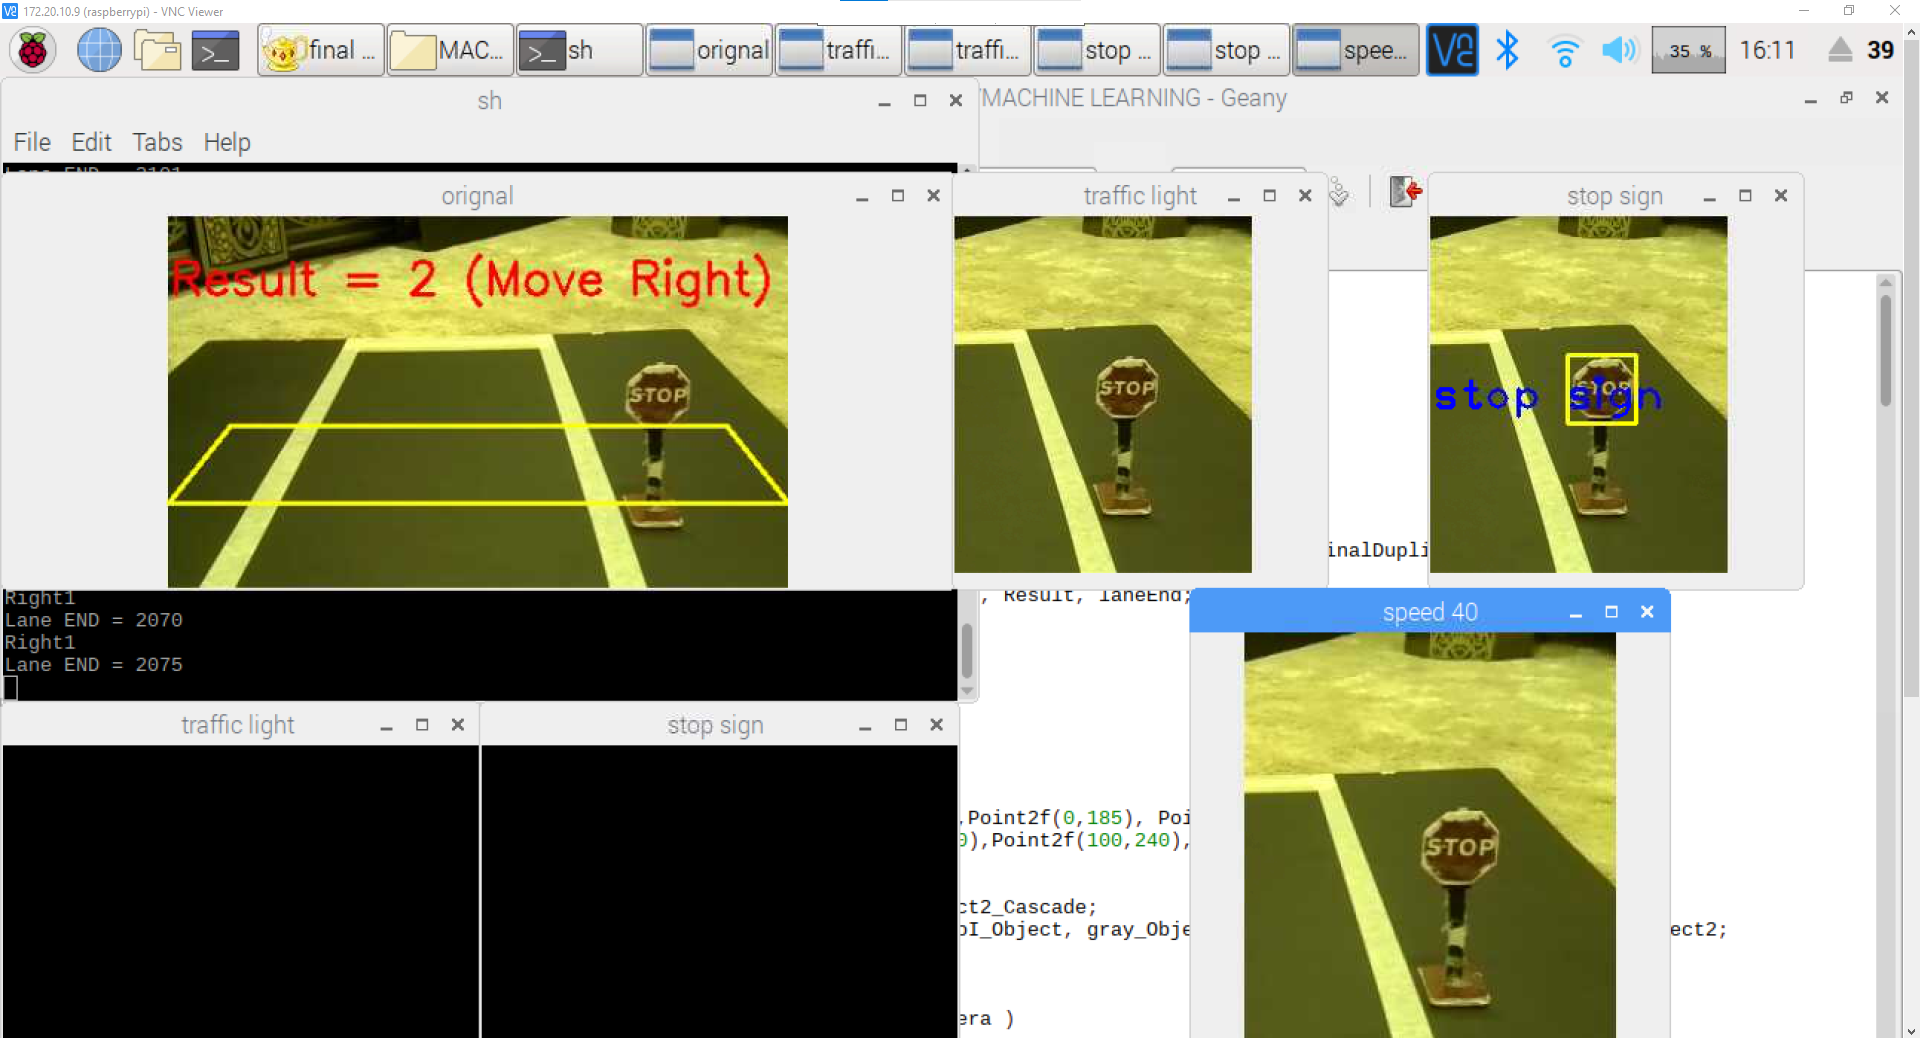Click the 'Lane END = 2070' terminal line
Viewport: 1920px width, 1038px height.
click(94, 621)
